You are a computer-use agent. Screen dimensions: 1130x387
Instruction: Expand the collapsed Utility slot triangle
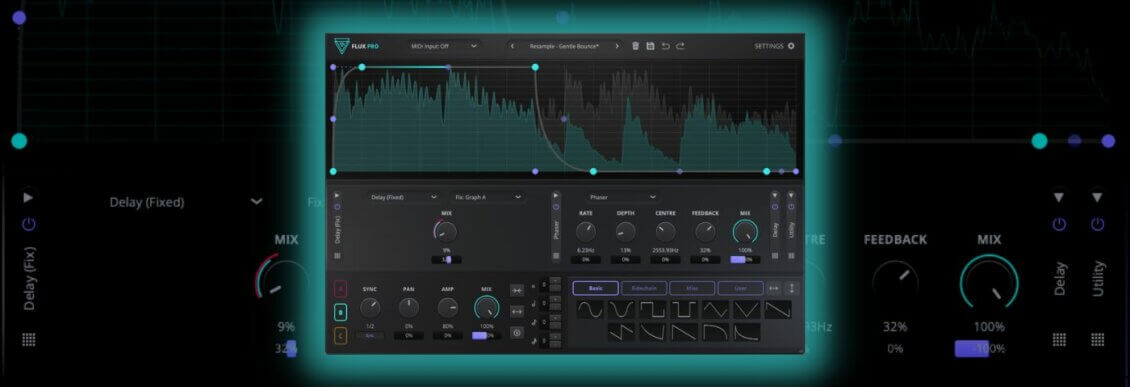tap(791, 195)
